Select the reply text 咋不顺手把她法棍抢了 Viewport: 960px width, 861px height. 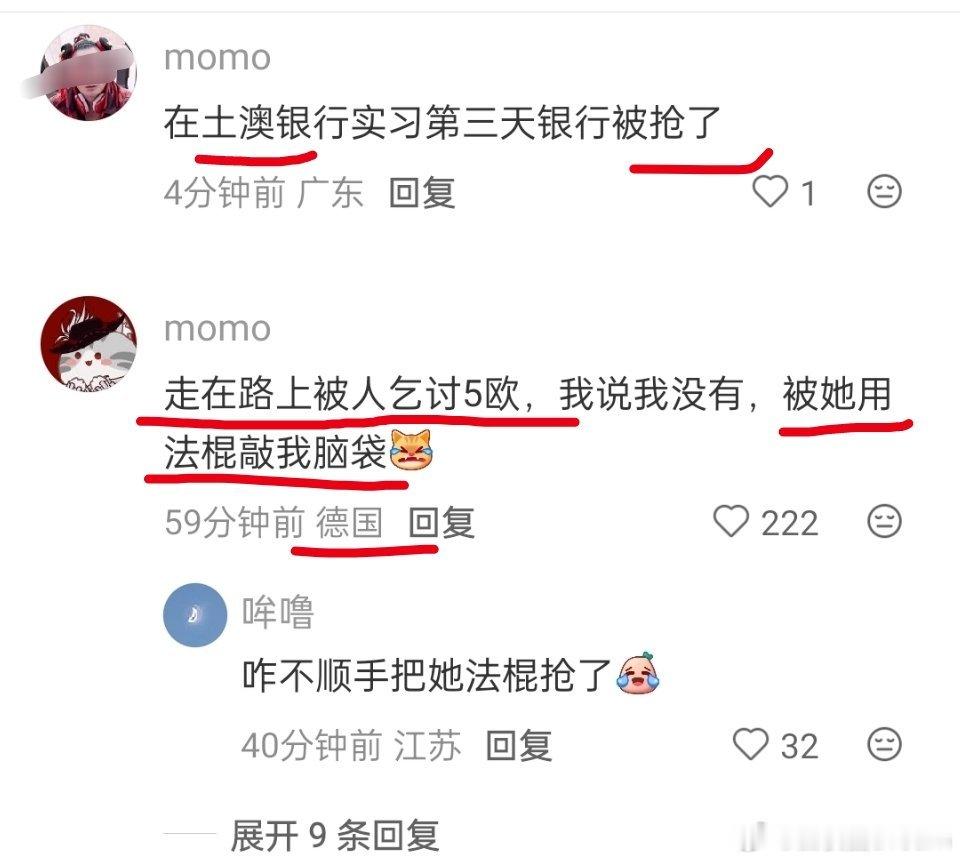pos(427,675)
